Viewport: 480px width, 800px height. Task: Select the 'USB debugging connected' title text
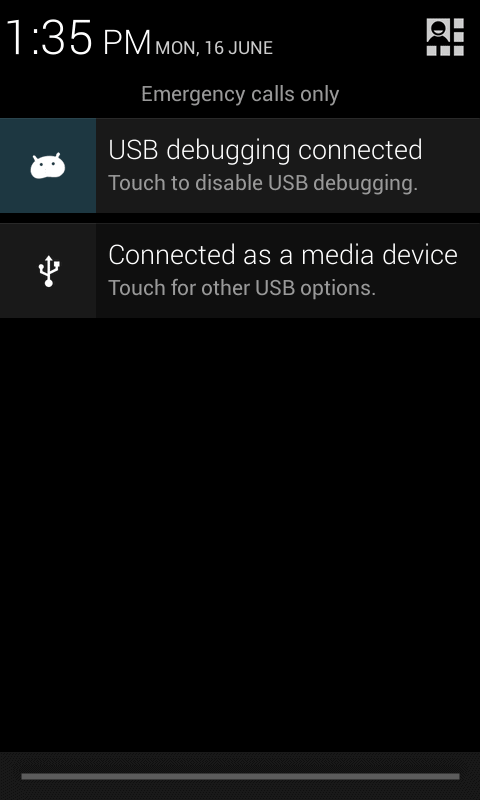265,150
